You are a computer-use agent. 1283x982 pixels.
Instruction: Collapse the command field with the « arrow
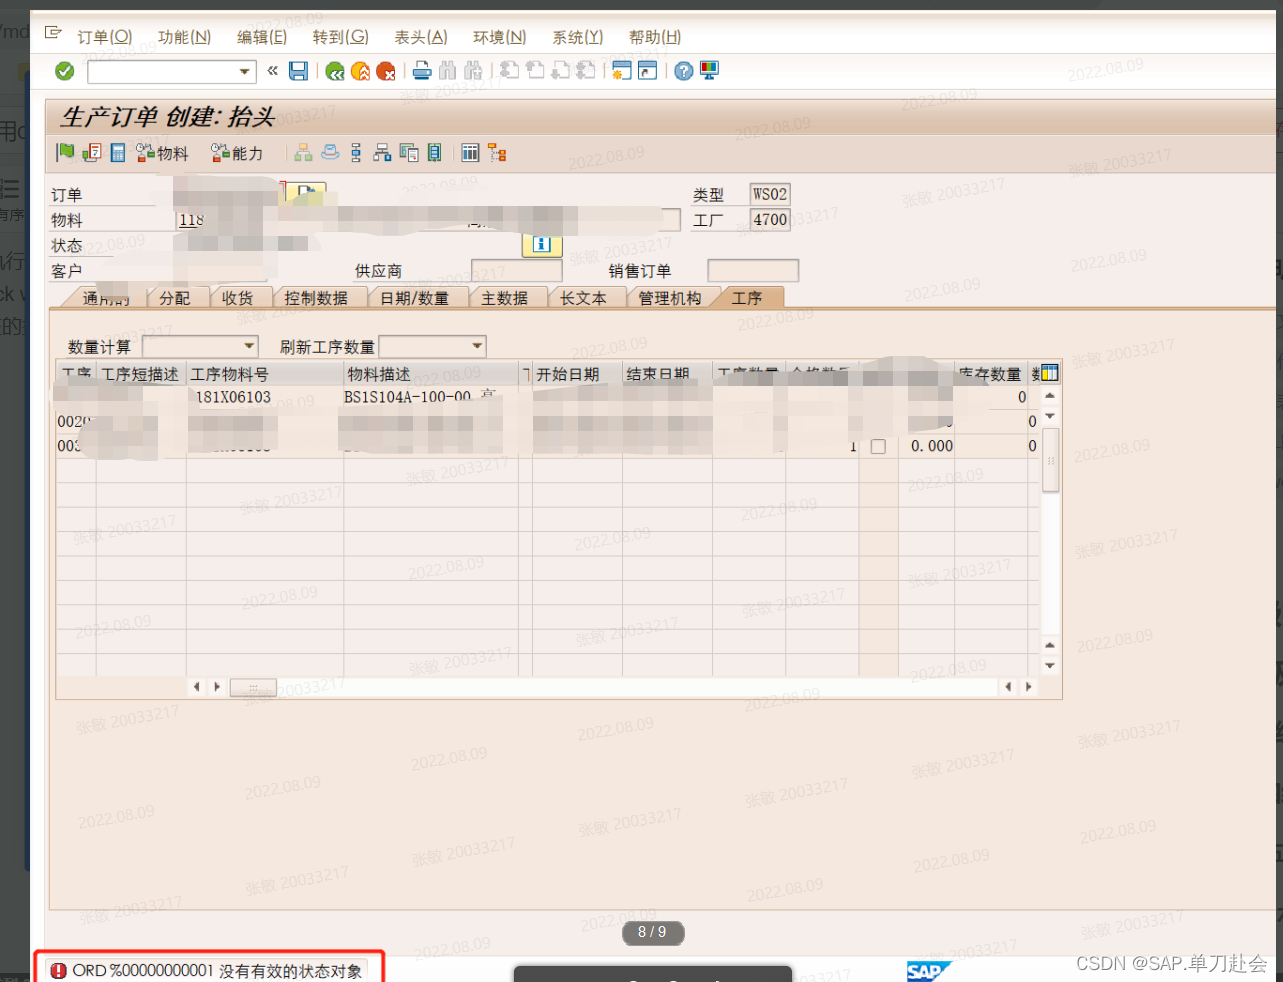272,70
